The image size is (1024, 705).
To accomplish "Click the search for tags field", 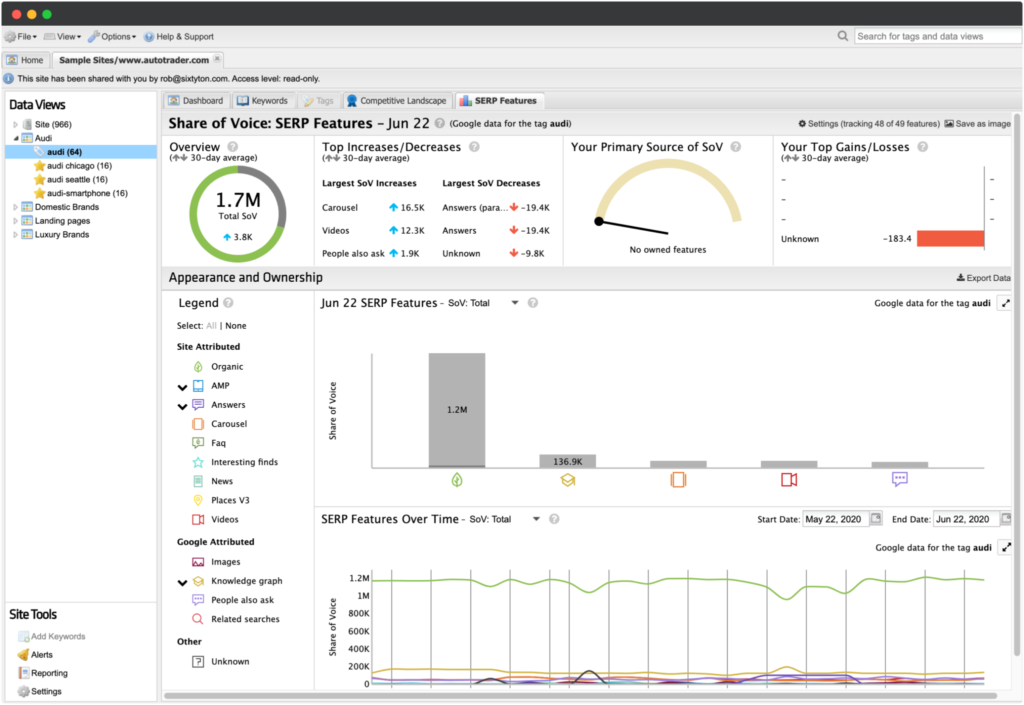I will click(x=938, y=37).
